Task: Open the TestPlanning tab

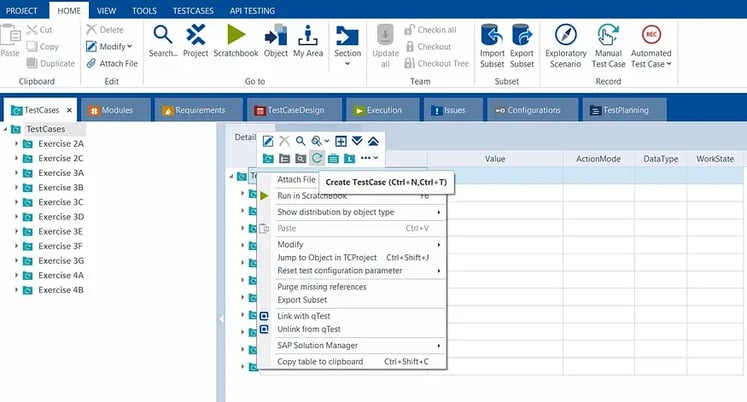Action: click(624, 110)
